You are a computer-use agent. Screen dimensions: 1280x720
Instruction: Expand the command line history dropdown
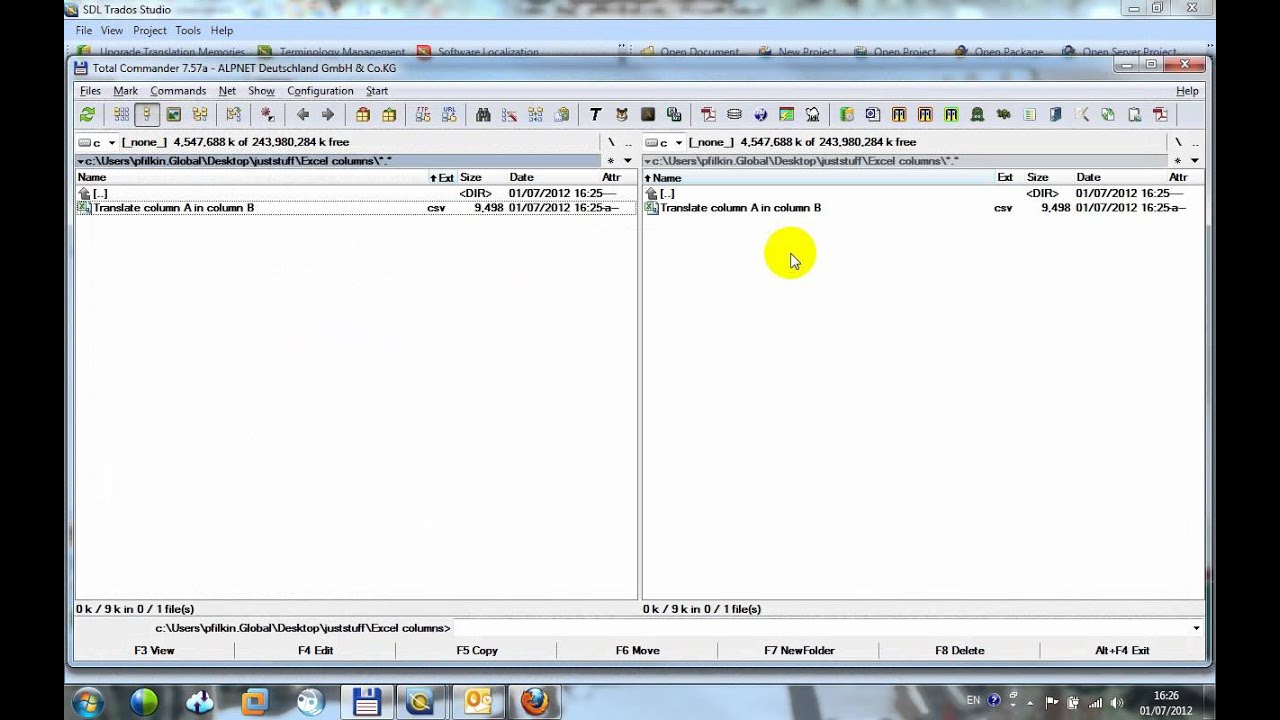1196,628
